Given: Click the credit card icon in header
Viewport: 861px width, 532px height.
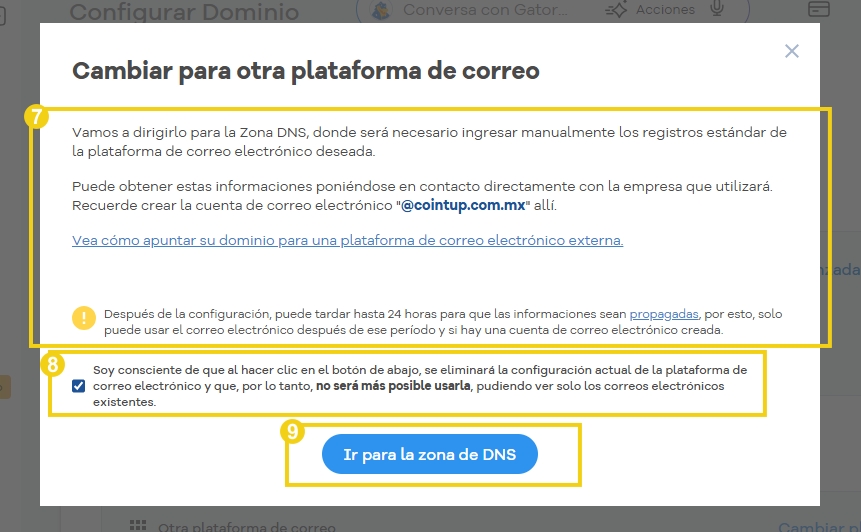Looking at the screenshot, I should coord(819,9).
